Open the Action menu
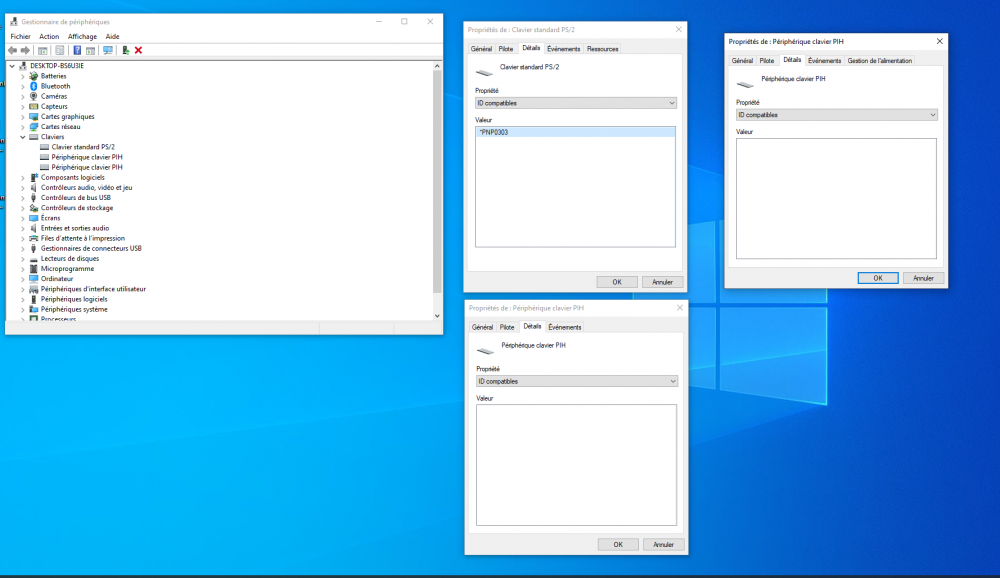The image size is (1000, 578). coord(49,36)
